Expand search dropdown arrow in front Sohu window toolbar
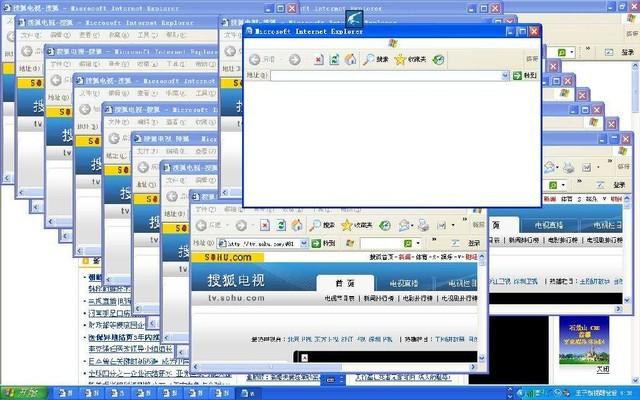The width and height of the screenshot is (640, 400). [x=418, y=244]
